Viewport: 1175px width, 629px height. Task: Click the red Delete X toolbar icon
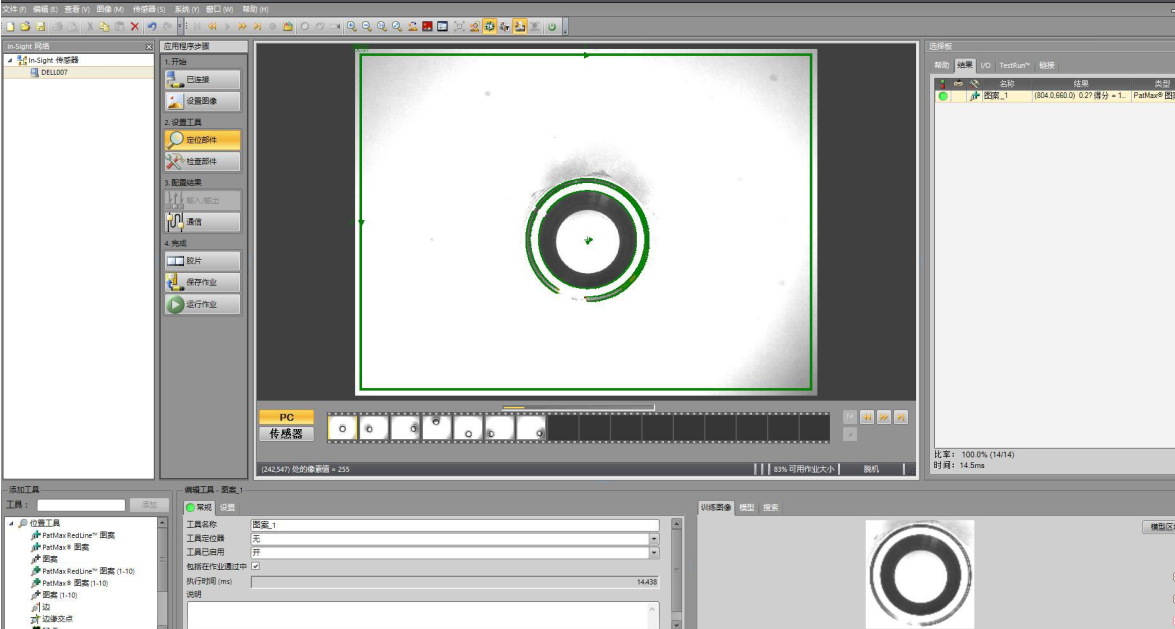coord(135,26)
